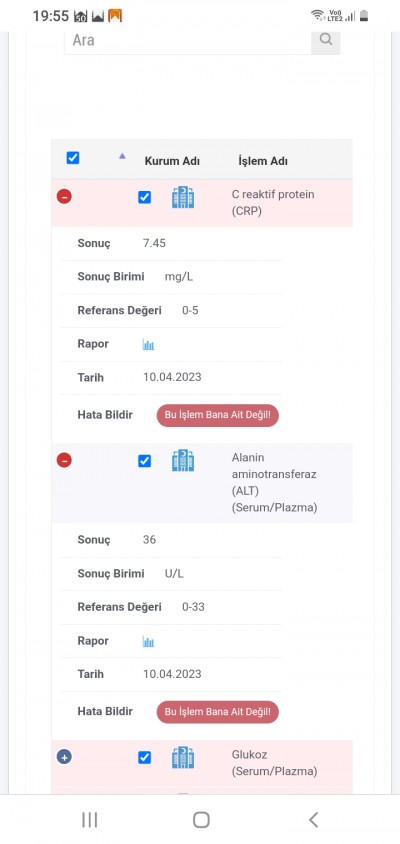Image resolution: width=400 pixels, height=844 pixels.
Task: Uncheck the Glukoz row checkbox
Action: [144, 757]
